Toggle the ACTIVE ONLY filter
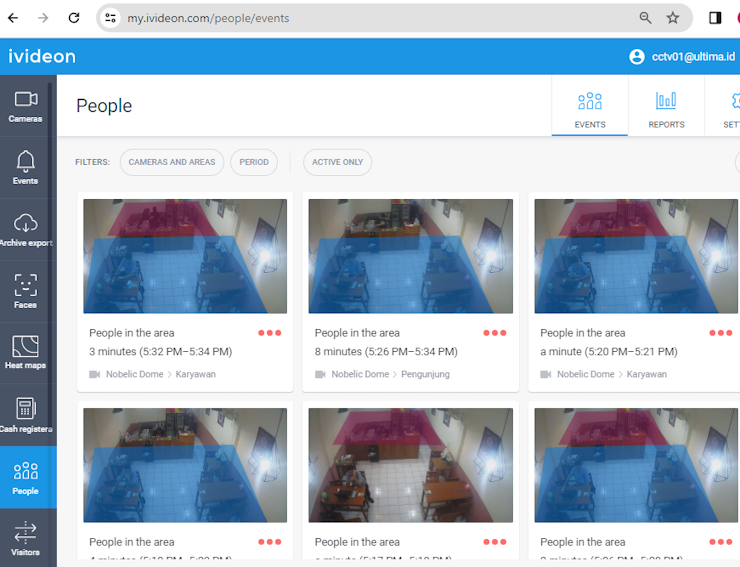740x567 pixels. (337, 162)
